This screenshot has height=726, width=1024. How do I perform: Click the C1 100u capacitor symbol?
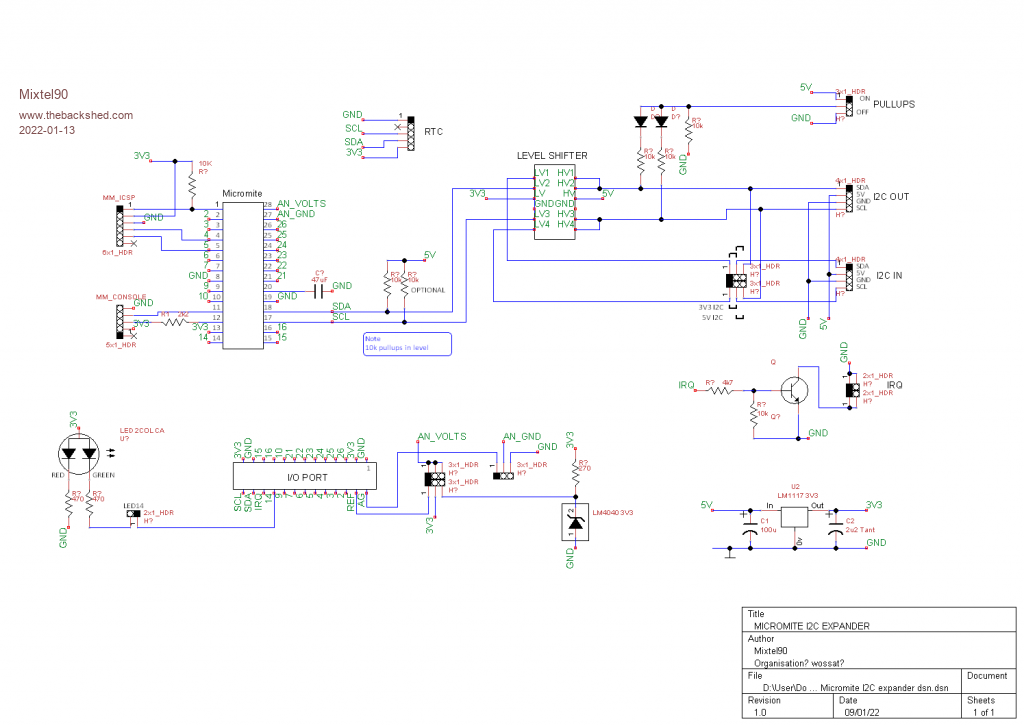749,528
